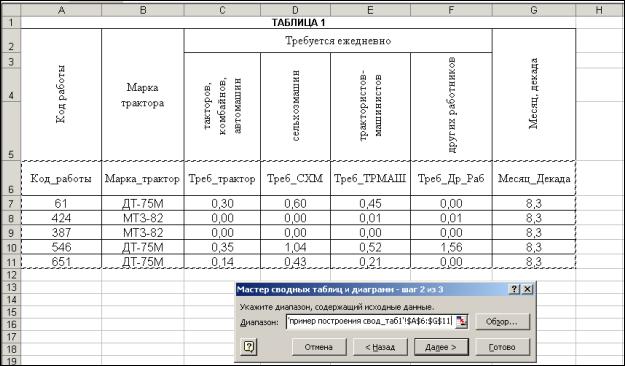Viewport: 625px width, 366px height.
Task: Select the Треб_Др_Раб field cell
Action: (451, 178)
